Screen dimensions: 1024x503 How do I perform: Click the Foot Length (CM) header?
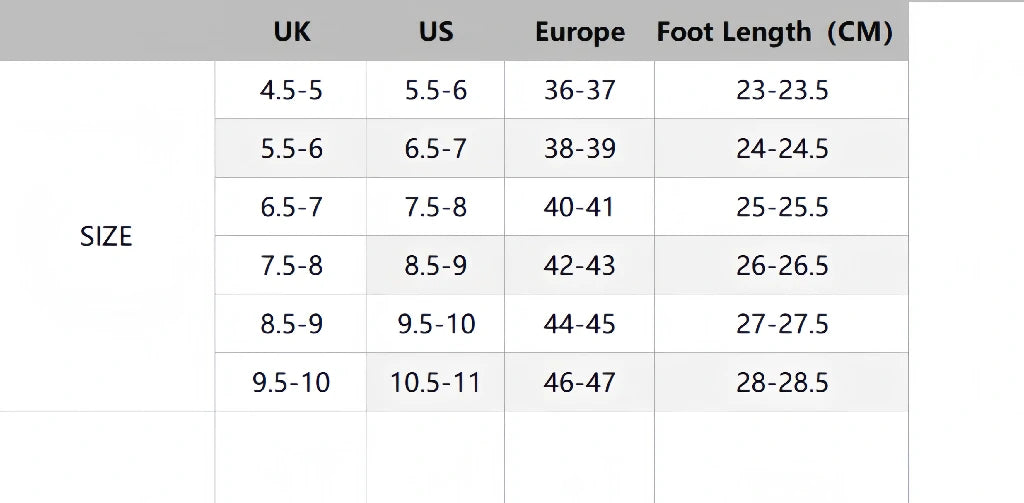774,32
